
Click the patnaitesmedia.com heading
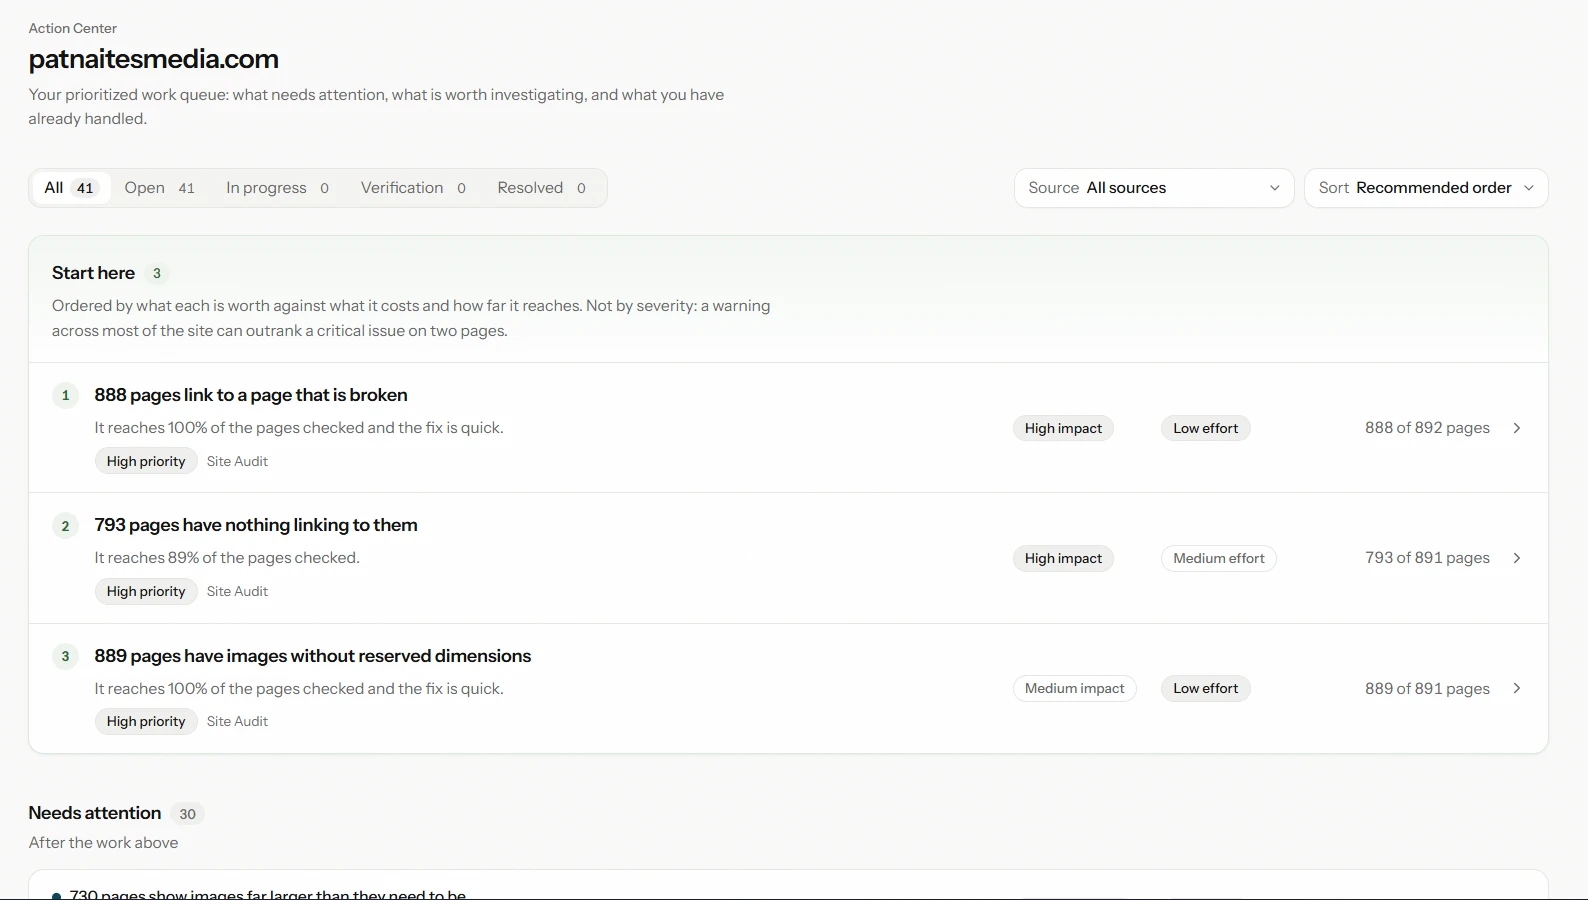pos(154,59)
